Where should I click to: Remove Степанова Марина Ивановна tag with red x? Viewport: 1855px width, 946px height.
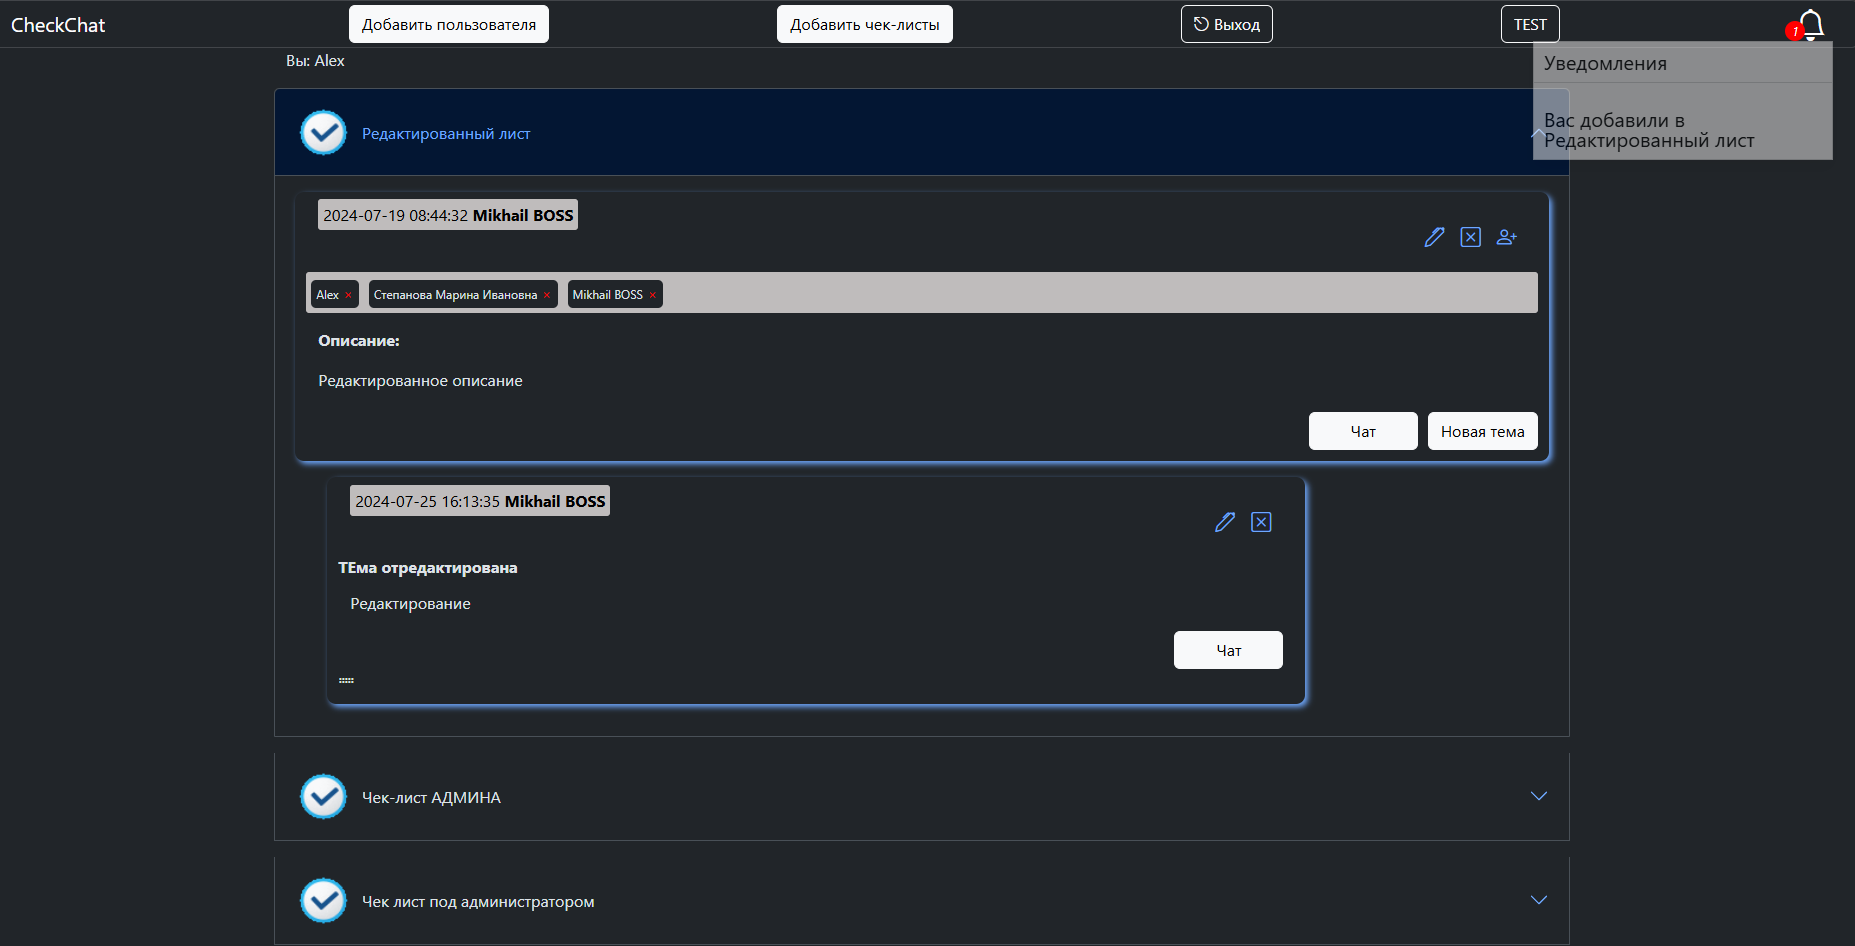547,295
